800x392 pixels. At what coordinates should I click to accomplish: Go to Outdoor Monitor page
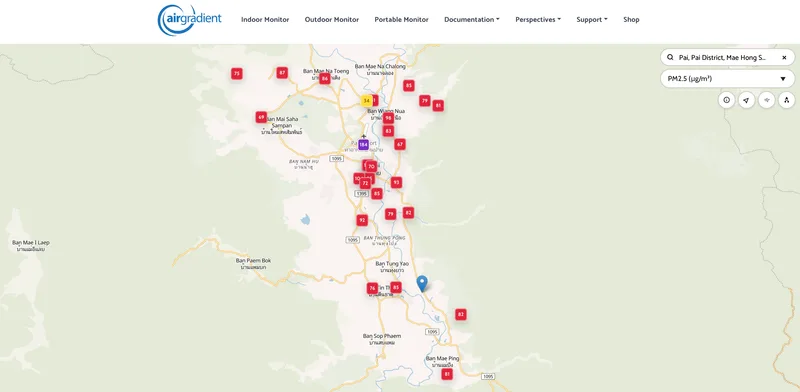tap(332, 19)
